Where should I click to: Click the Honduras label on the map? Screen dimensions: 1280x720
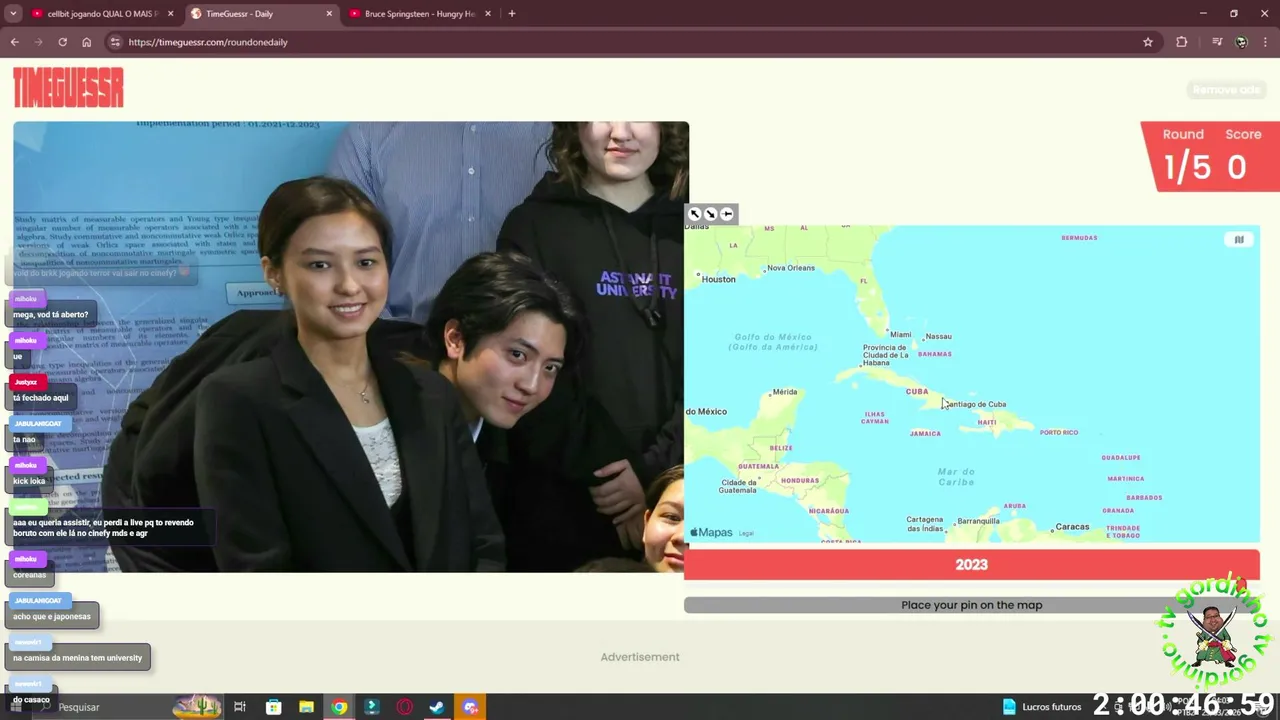tap(800, 480)
